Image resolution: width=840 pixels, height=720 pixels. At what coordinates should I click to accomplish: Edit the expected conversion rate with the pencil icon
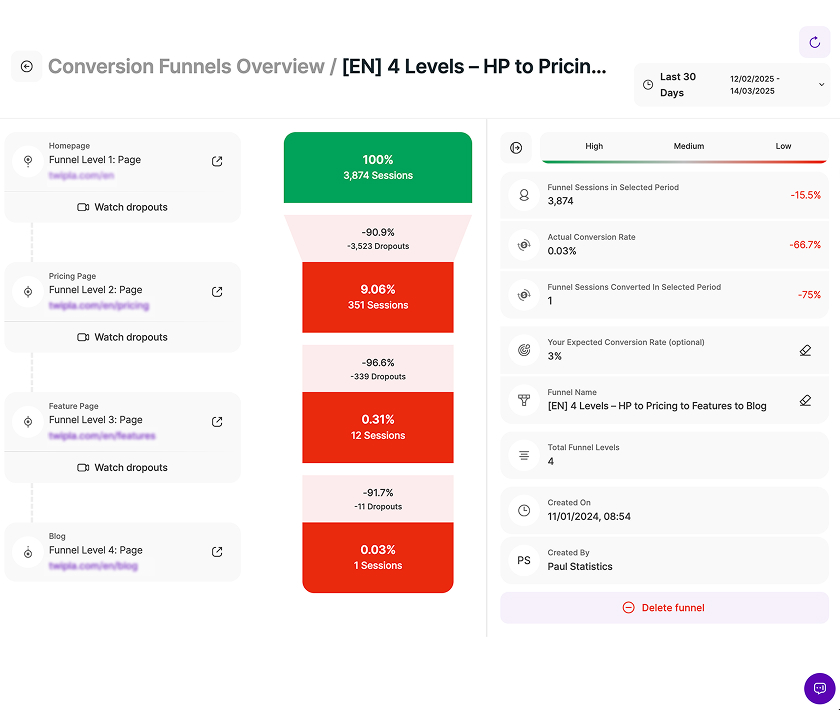click(805, 350)
